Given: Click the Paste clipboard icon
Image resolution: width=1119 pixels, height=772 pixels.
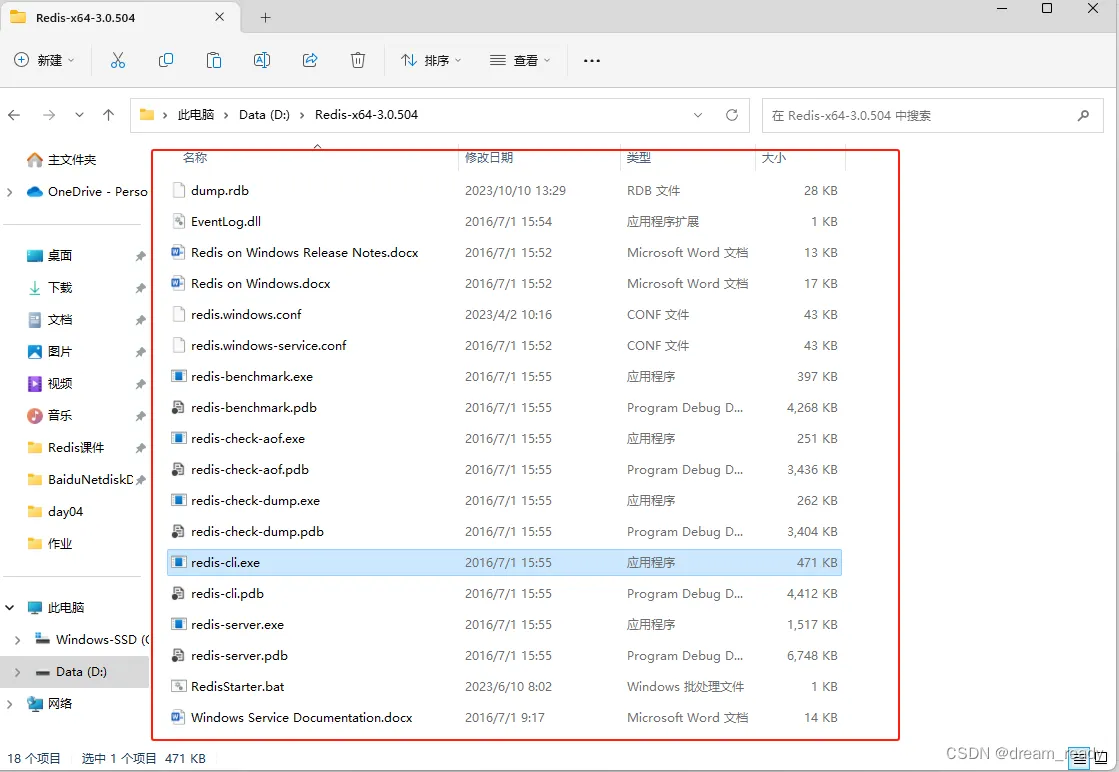Looking at the screenshot, I should click(x=213, y=61).
